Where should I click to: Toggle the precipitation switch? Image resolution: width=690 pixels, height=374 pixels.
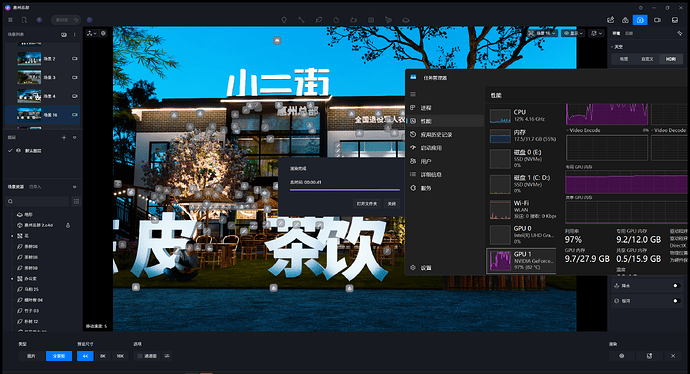(676, 286)
